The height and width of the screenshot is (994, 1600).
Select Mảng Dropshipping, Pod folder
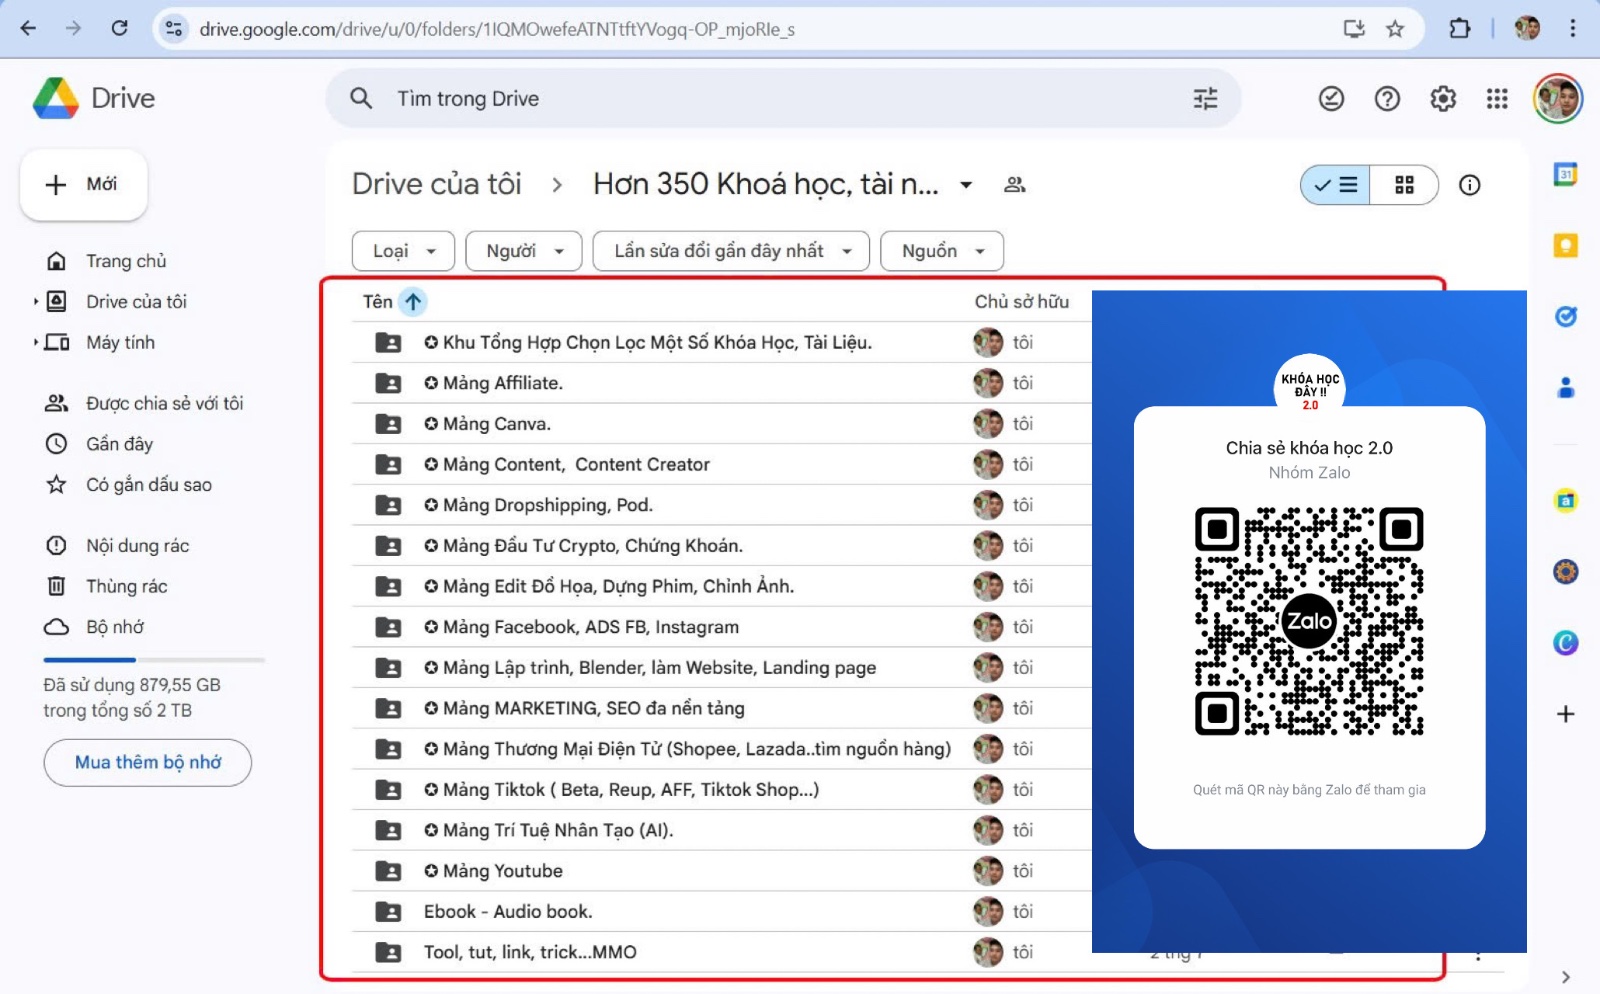point(720,505)
